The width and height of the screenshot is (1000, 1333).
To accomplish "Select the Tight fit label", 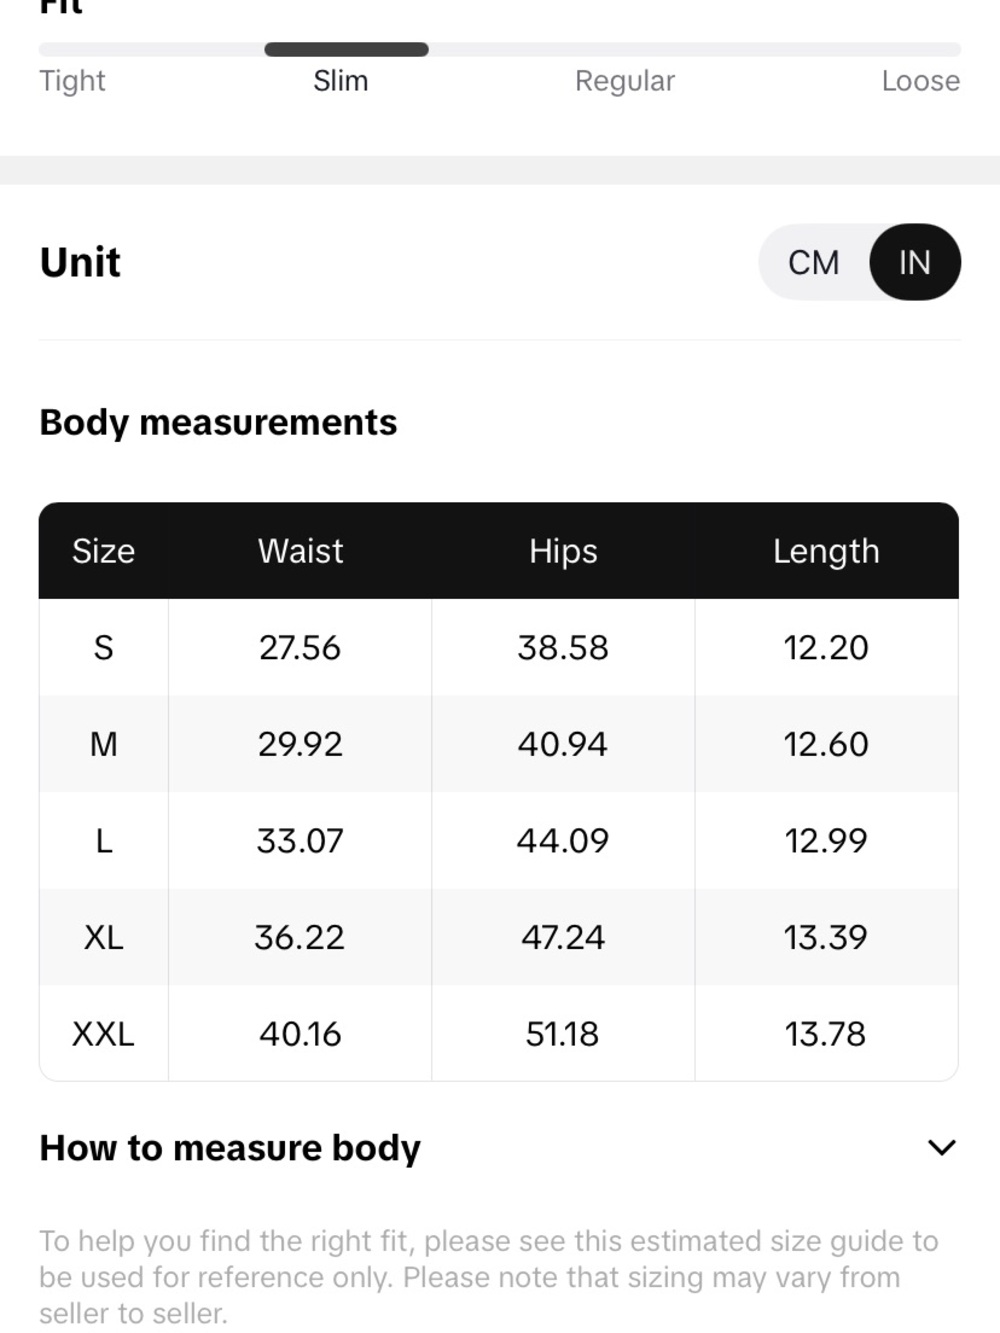I will click(72, 81).
